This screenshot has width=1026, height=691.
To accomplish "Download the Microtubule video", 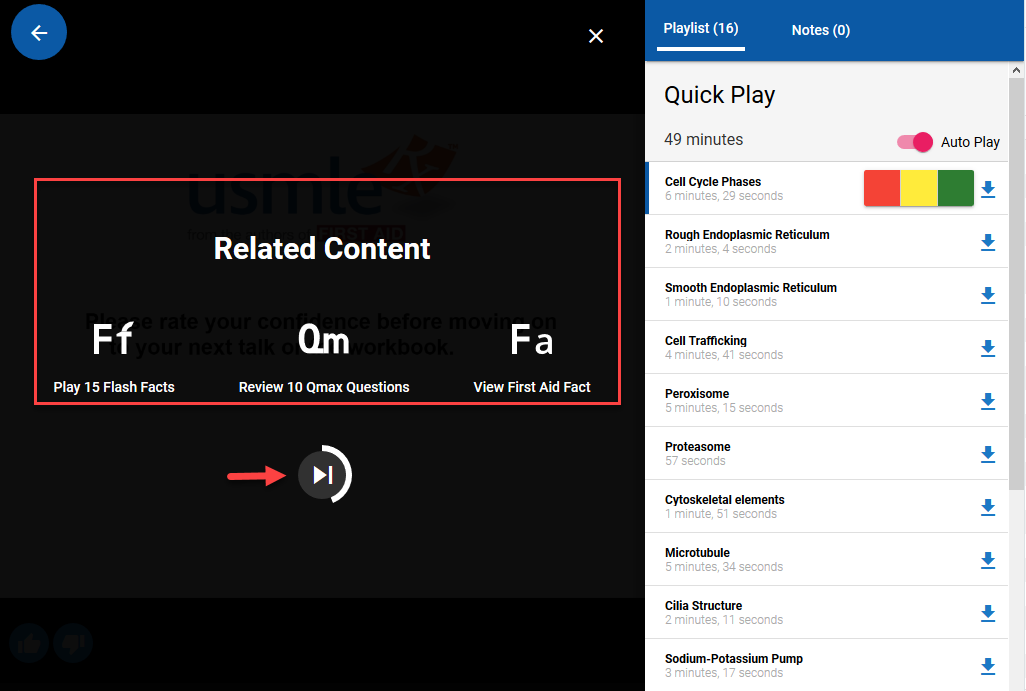I will coord(988,560).
